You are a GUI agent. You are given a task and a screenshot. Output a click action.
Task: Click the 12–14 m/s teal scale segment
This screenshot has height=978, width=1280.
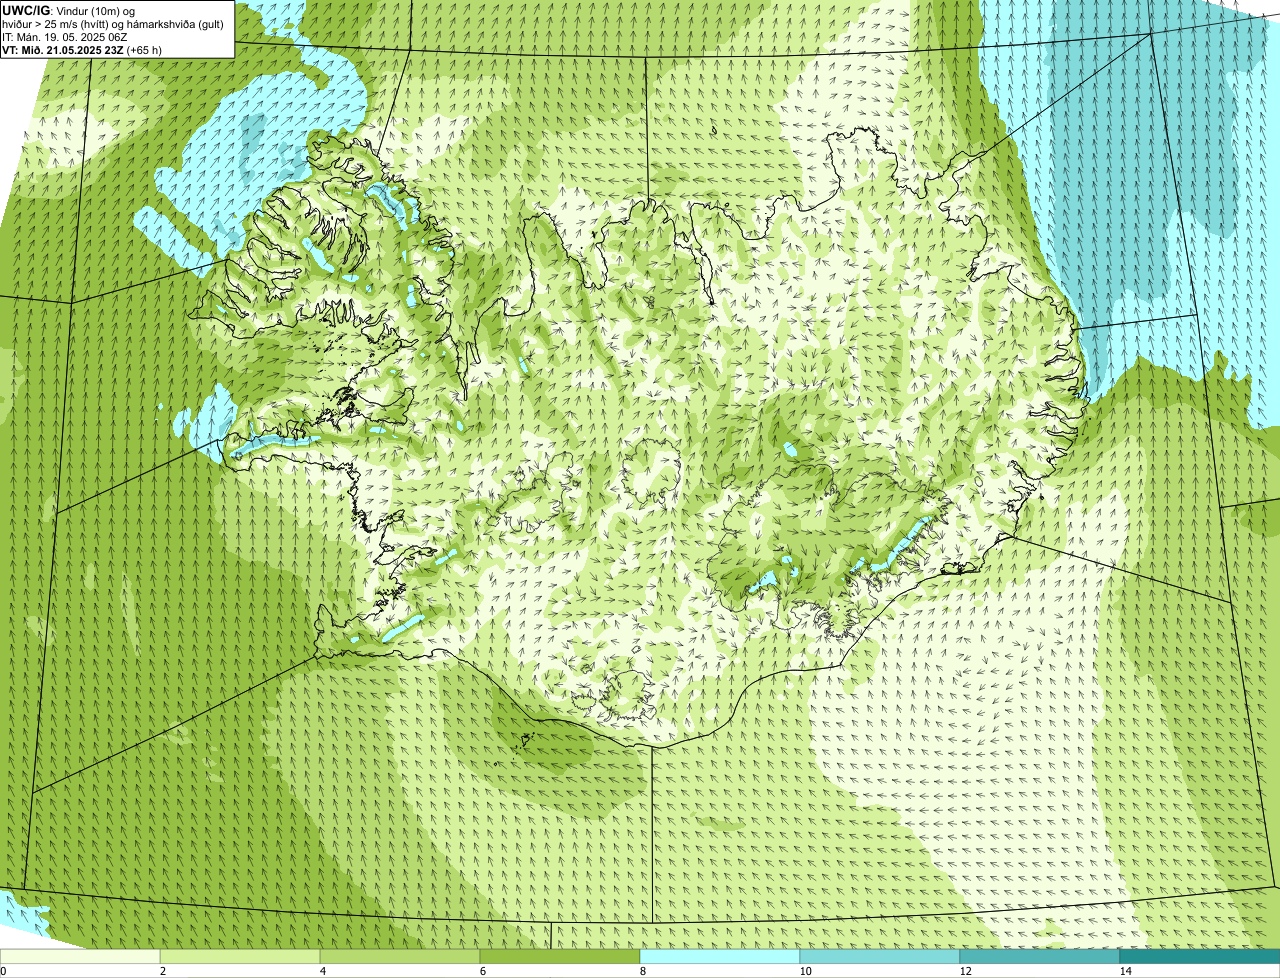click(1040, 956)
